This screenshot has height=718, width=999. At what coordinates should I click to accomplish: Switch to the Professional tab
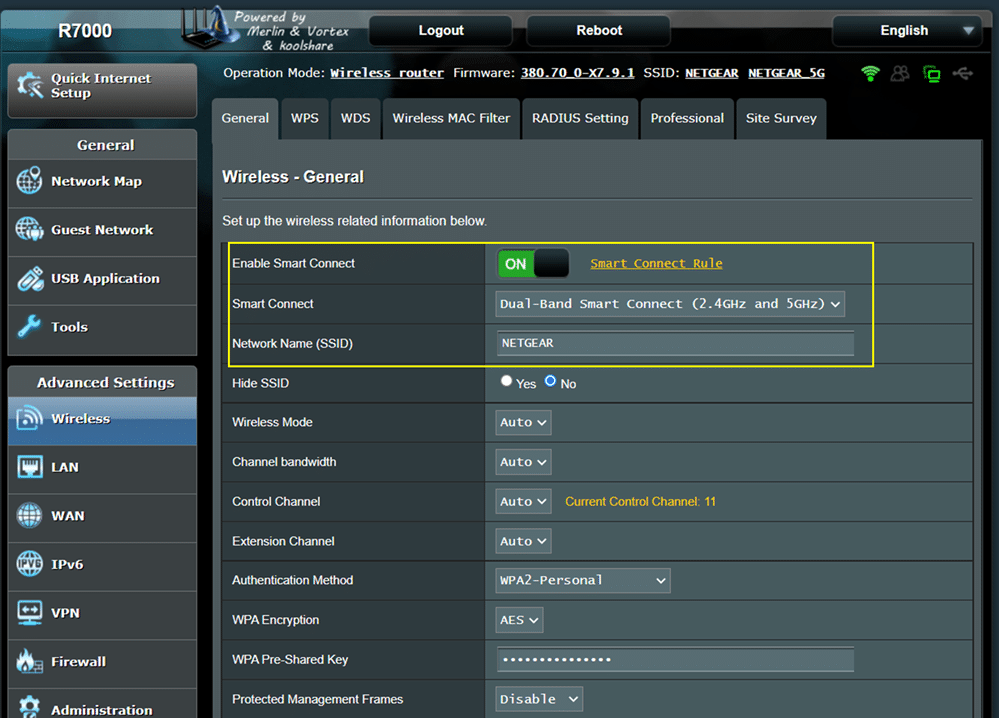[x=687, y=118]
